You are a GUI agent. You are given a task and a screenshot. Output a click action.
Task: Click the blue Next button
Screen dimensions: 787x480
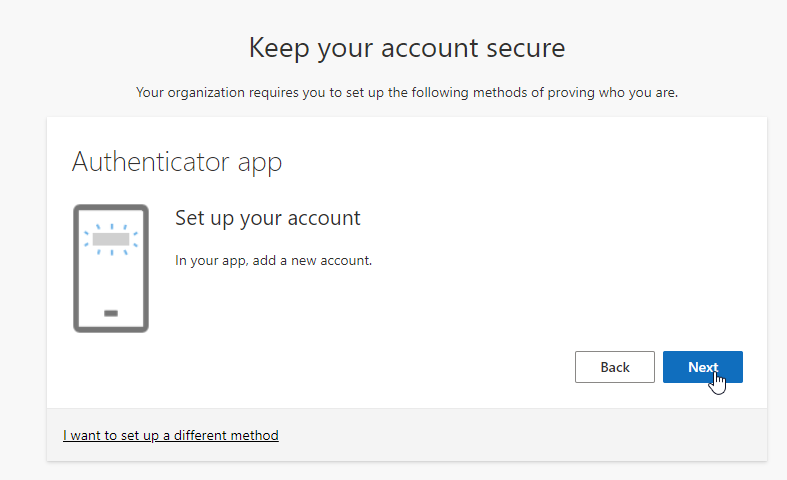coord(702,367)
